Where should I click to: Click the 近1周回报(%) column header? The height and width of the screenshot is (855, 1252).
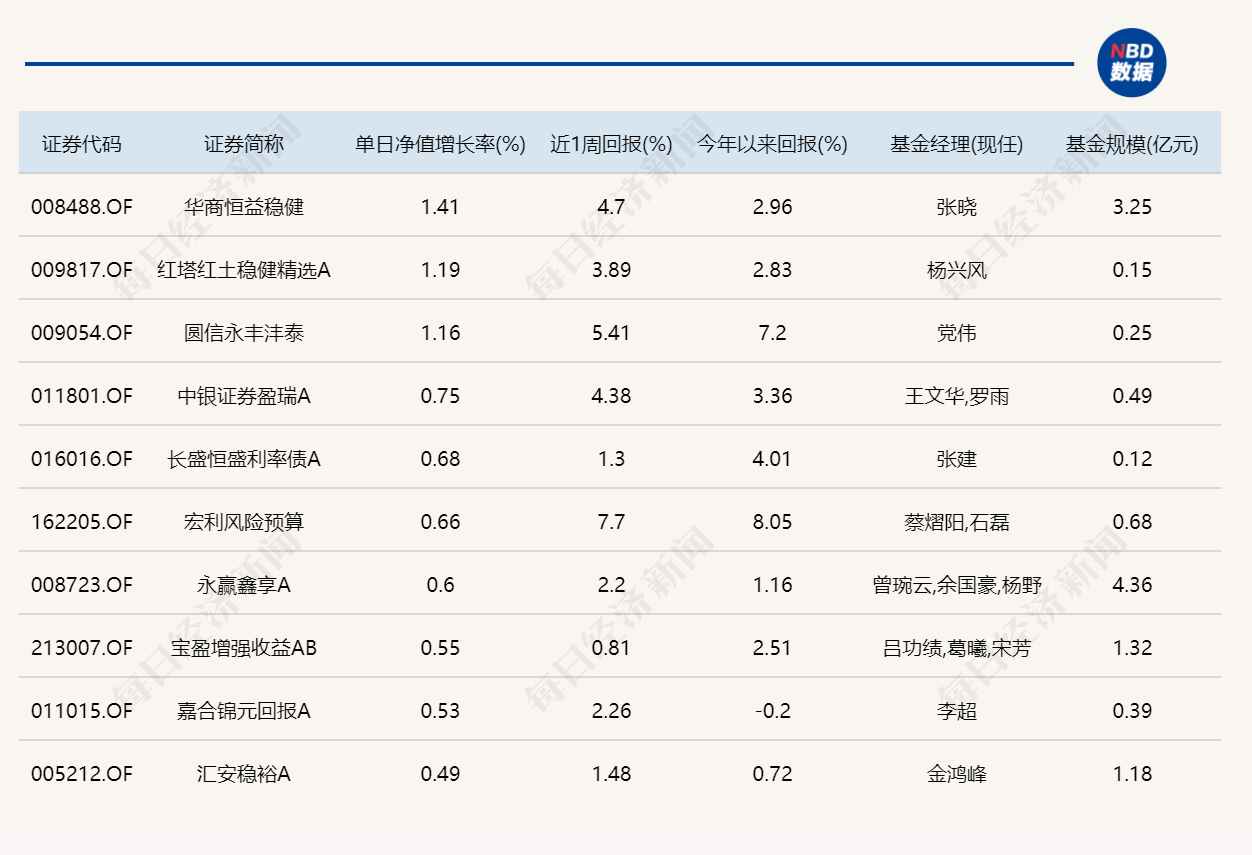[x=608, y=143]
